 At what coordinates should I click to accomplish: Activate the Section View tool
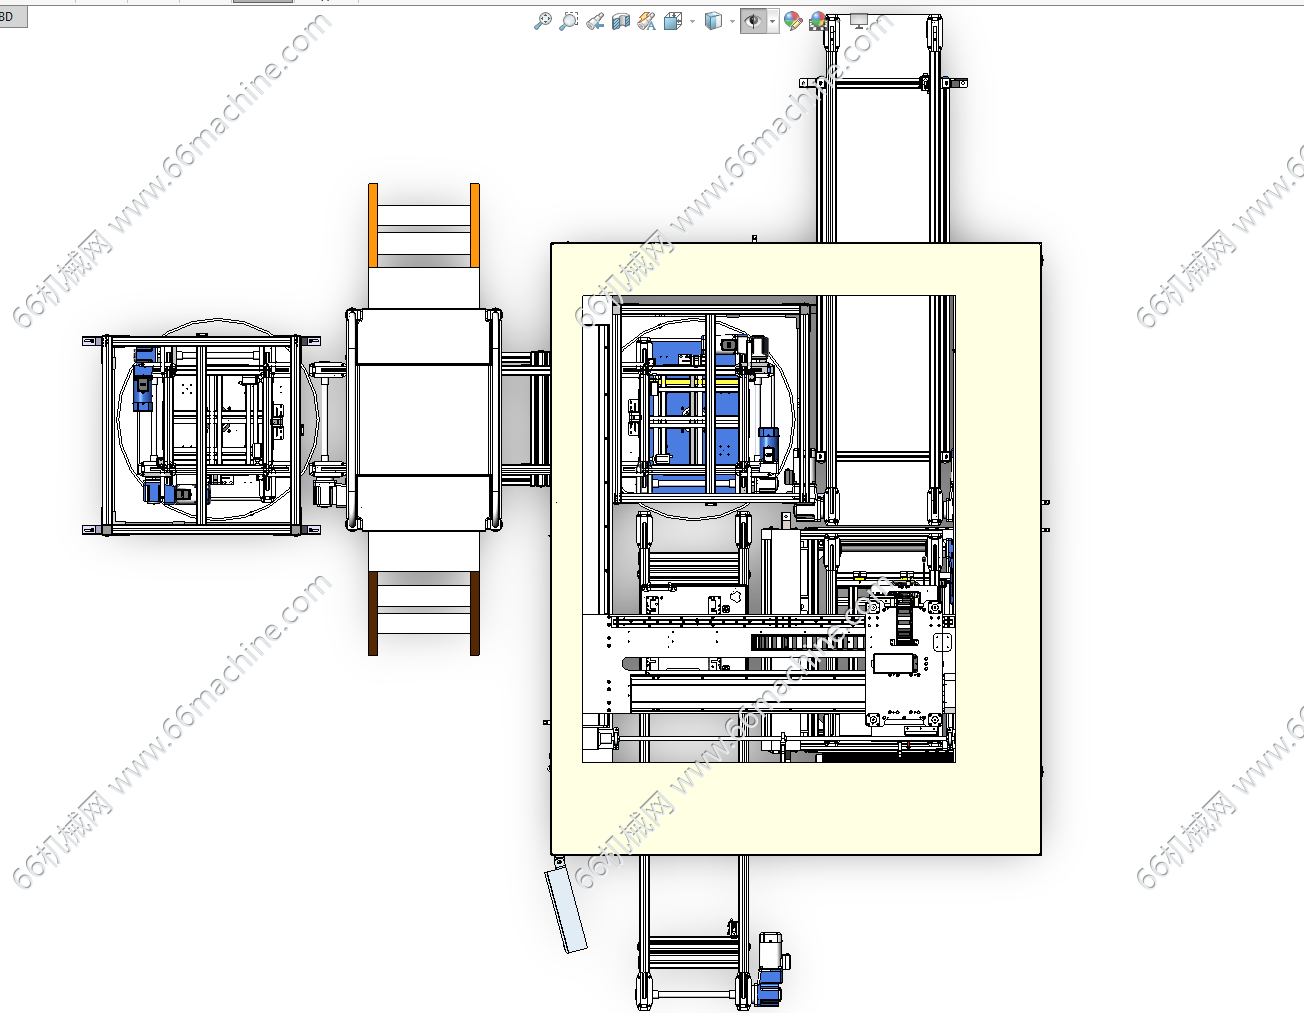621,21
